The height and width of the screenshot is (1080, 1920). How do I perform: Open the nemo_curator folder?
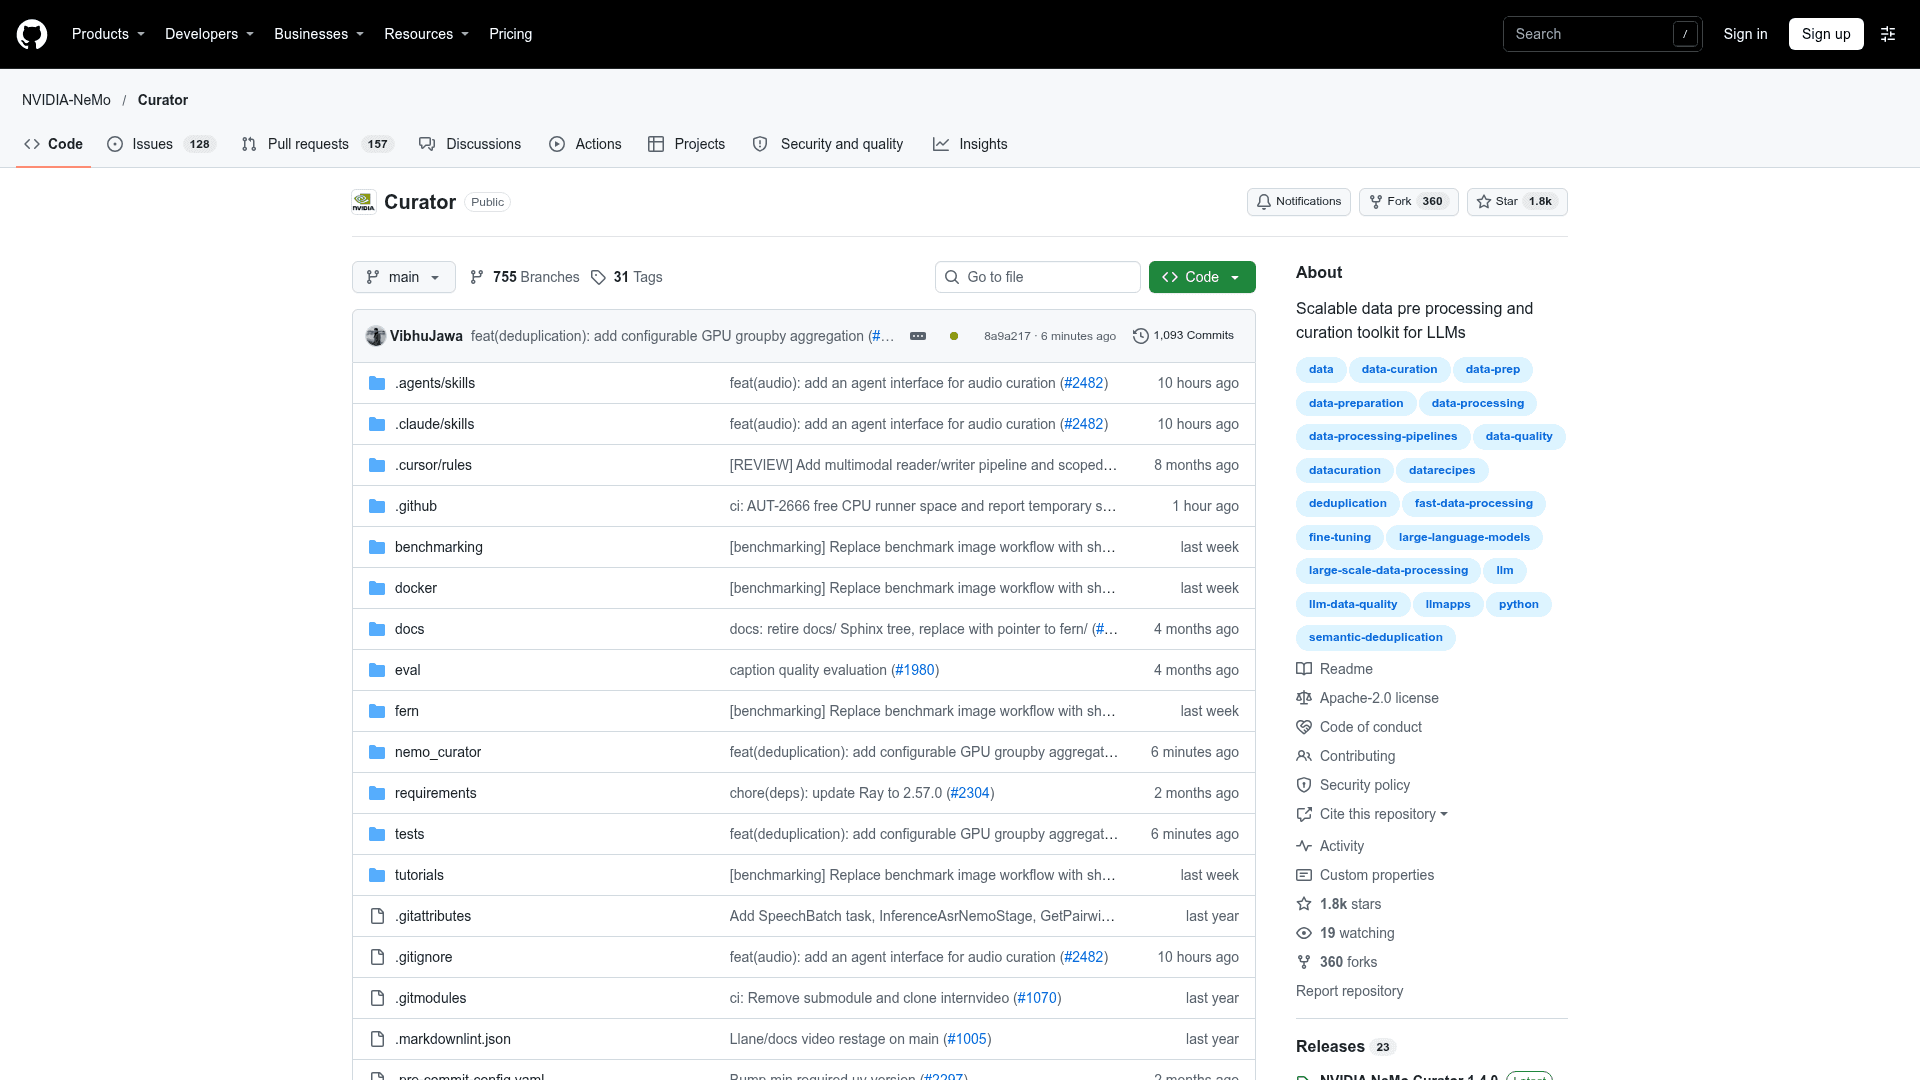pos(438,752)
